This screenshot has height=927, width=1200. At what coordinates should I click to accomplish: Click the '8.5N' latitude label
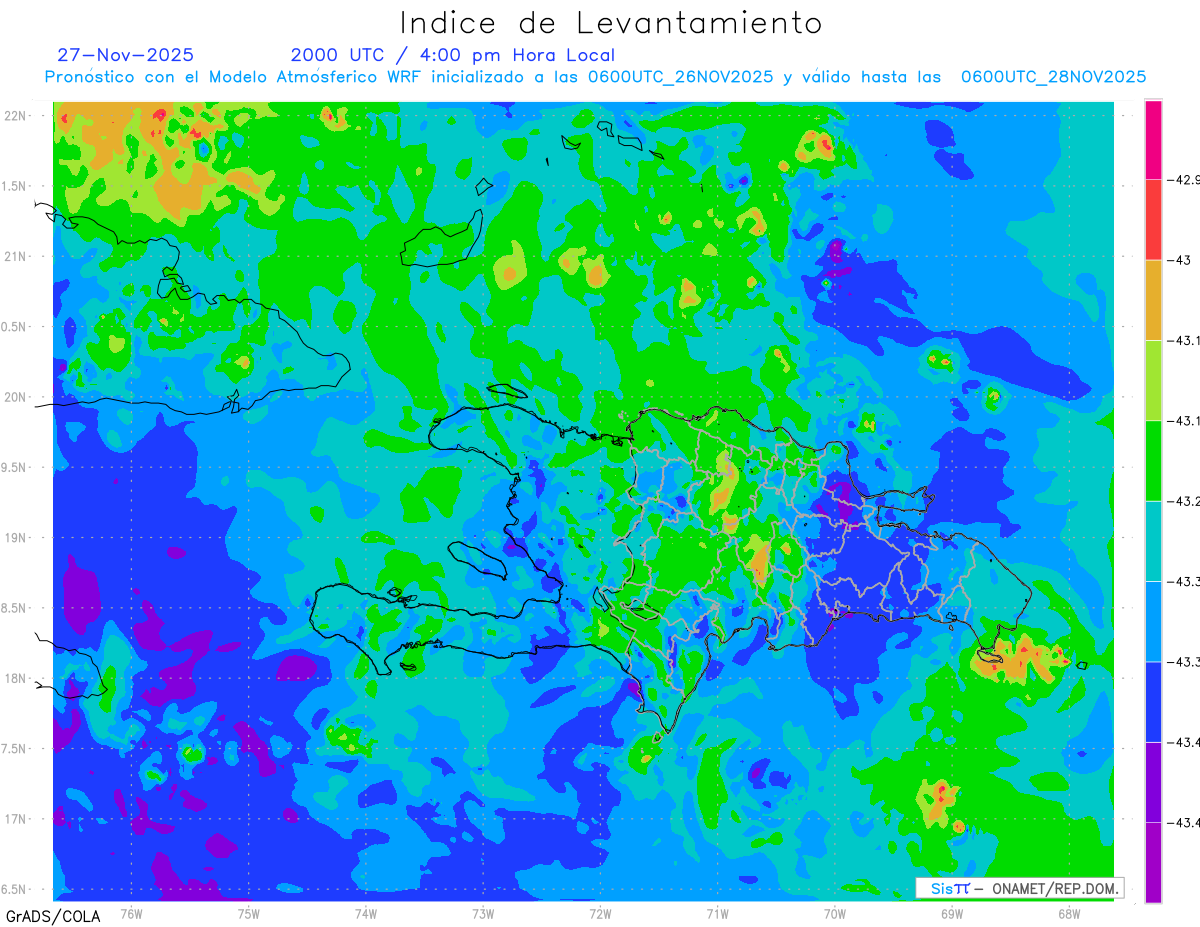pos(15,608)
